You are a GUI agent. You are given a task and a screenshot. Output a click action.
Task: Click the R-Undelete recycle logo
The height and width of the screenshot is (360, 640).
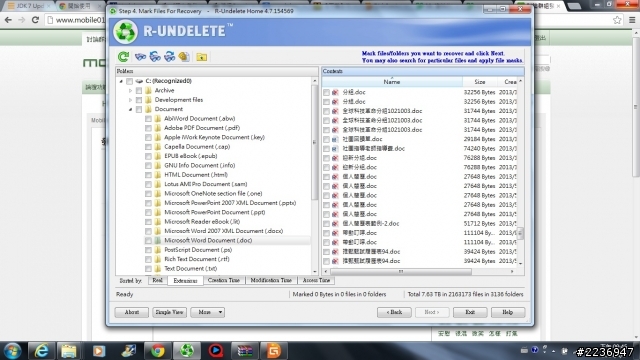[x=125, y=32]
